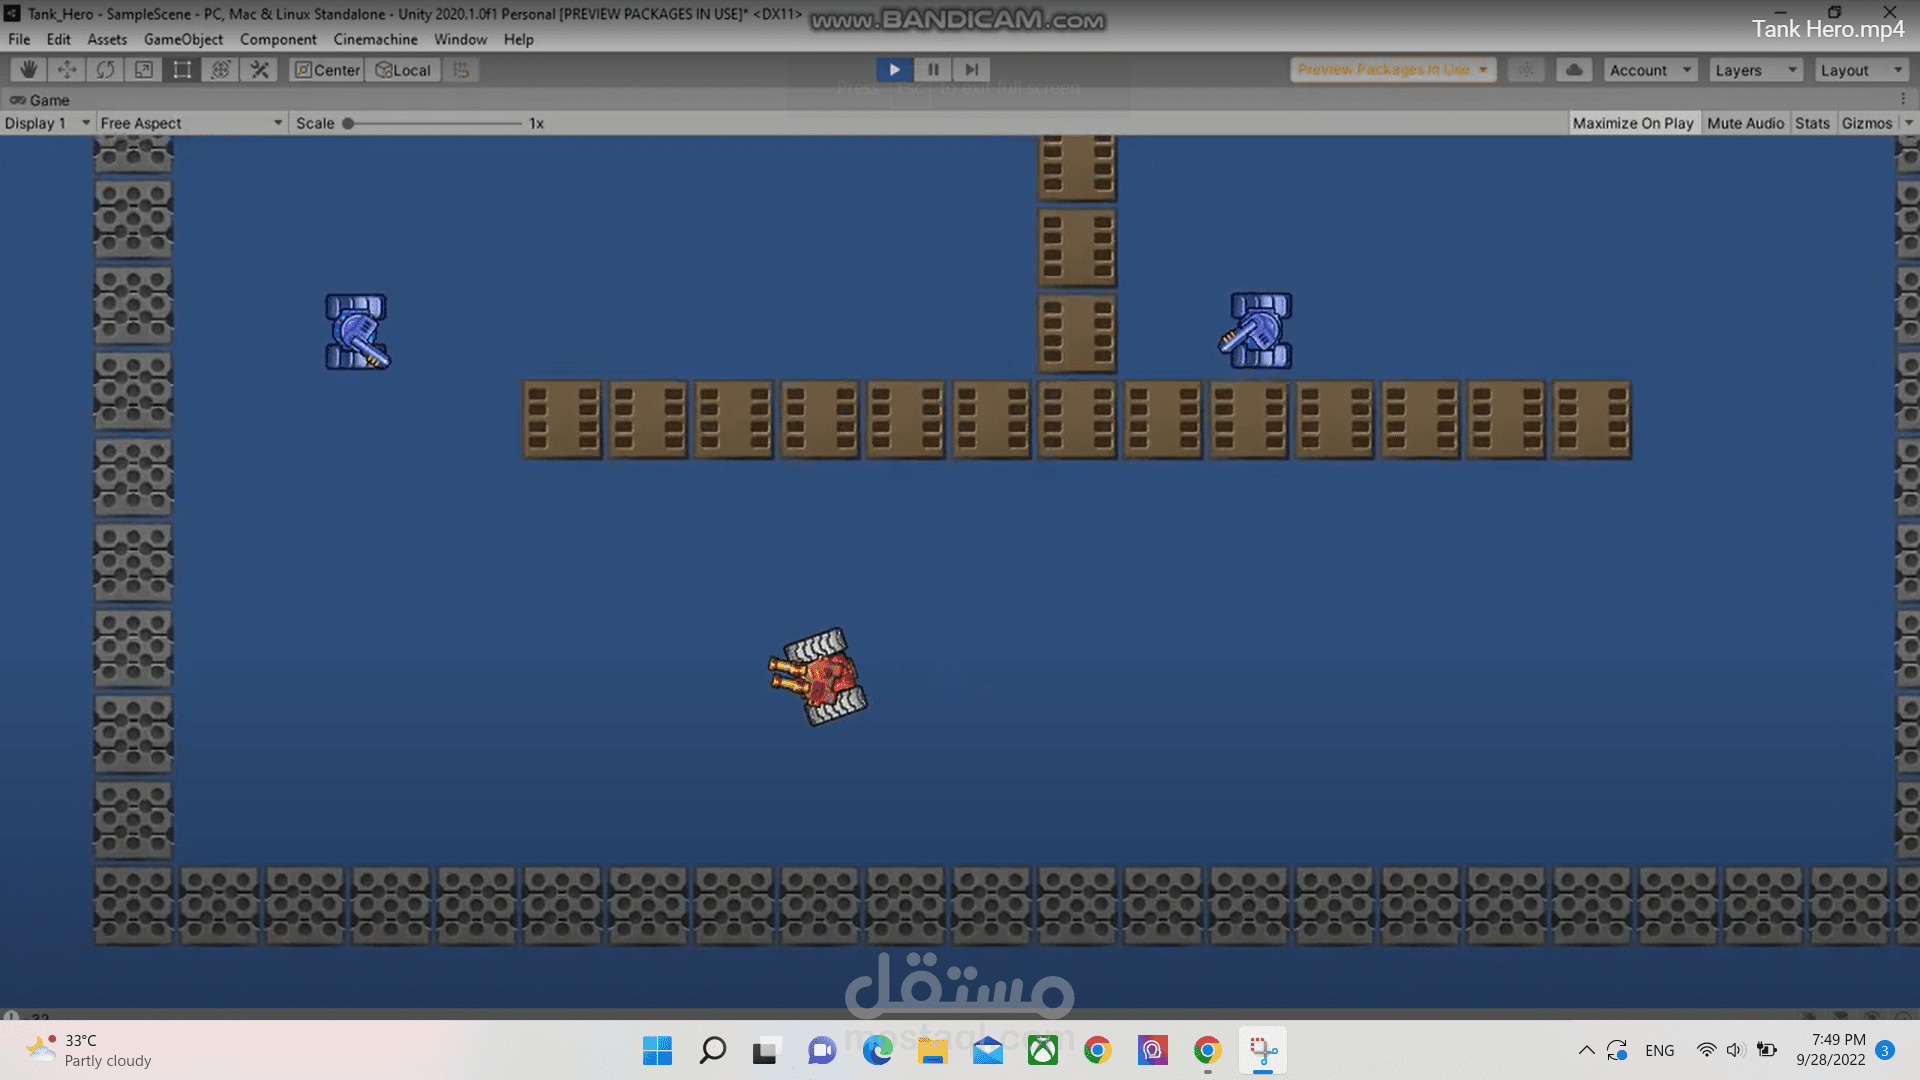Screen dimensions: 1920x1080
Task: Select the Move tool
Action: 67,70
